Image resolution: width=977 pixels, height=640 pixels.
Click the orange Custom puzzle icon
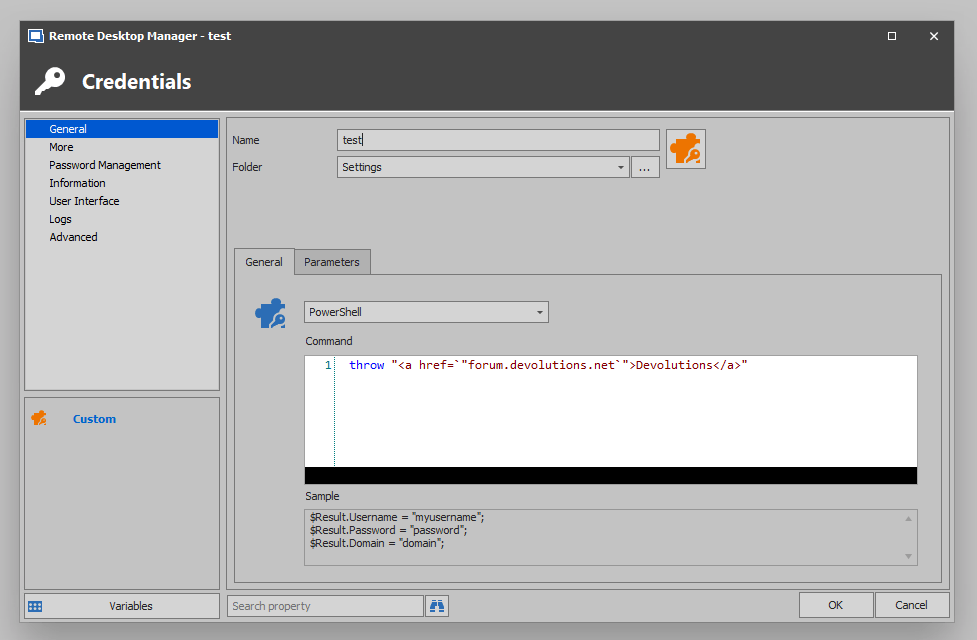click(x=40, y=418)
